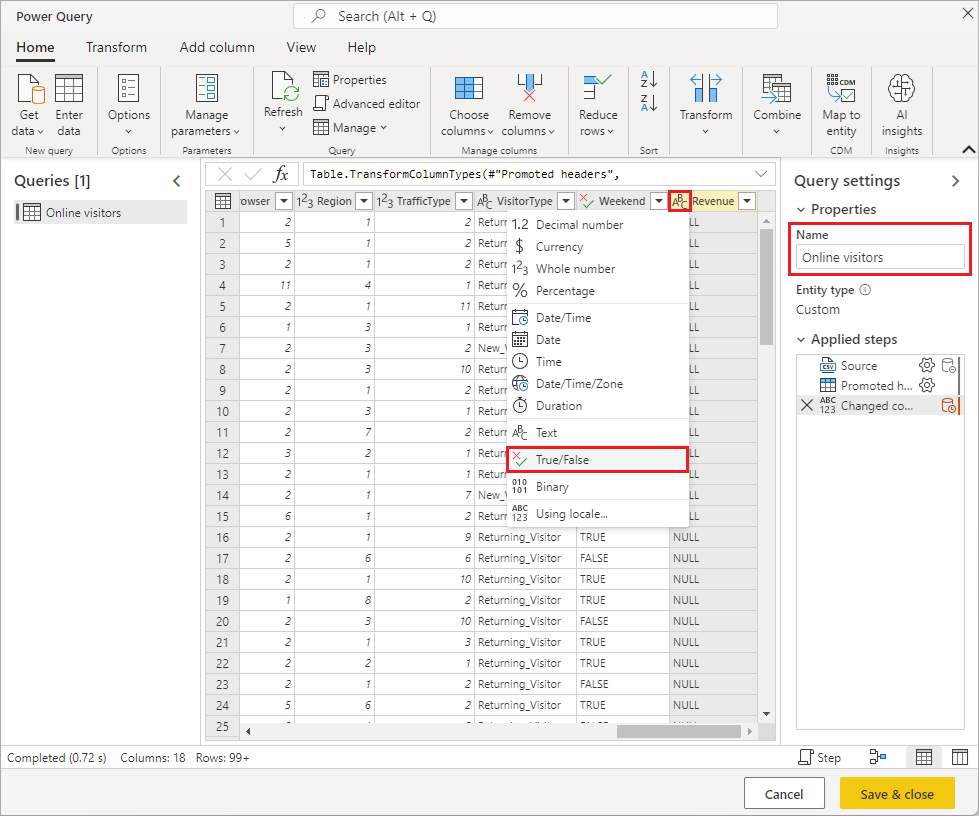979x816 pixels.
Task: Confirm the formula with checkmark
Action: pos(253,174)
